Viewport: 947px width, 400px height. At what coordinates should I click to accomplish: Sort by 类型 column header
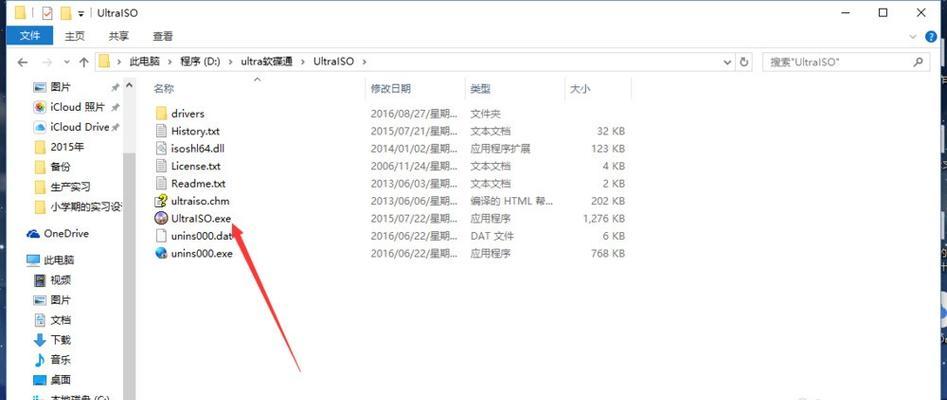[x=480, y=89]
